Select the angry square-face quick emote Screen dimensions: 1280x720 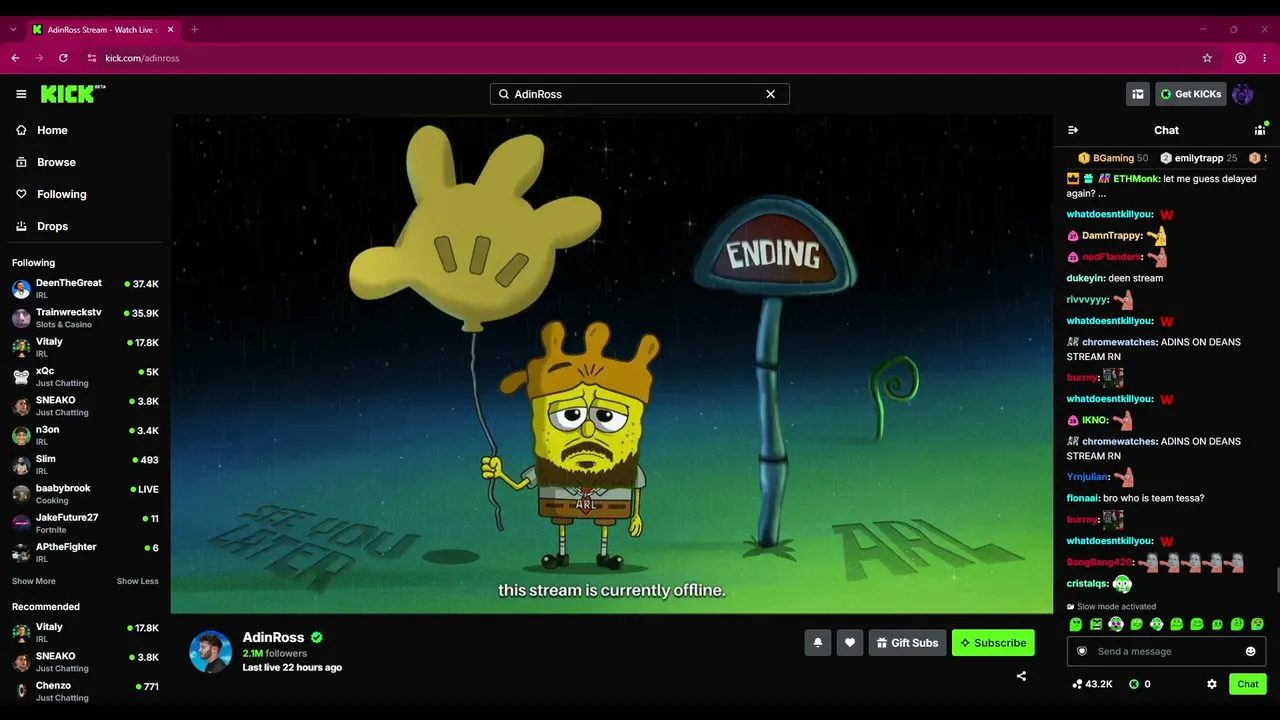[x=1096, y=624]
